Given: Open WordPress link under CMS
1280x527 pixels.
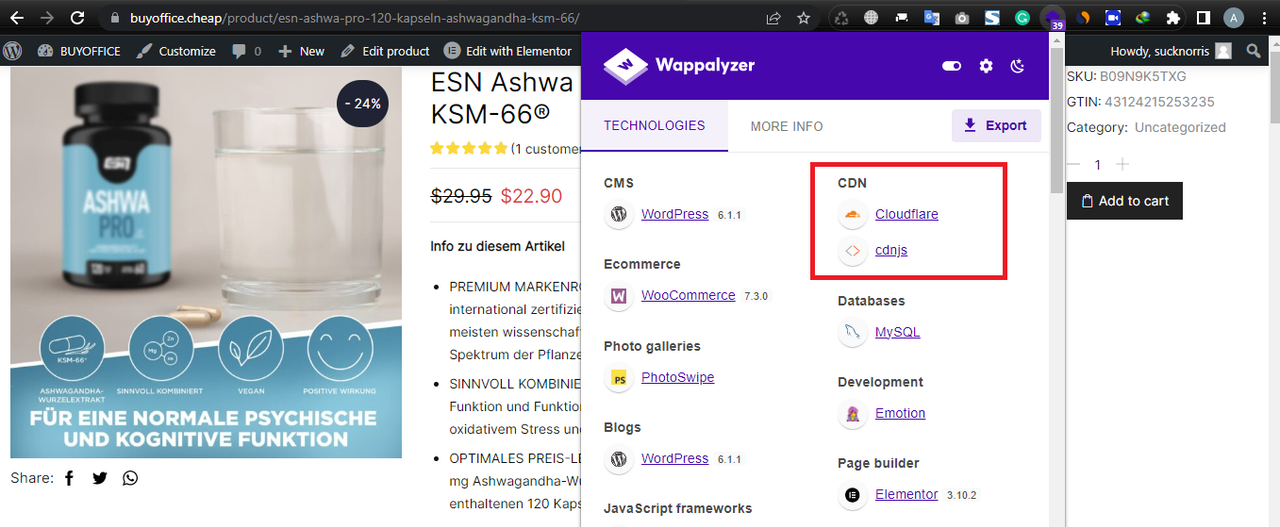Looking at the screenshot, I should 675,214.
